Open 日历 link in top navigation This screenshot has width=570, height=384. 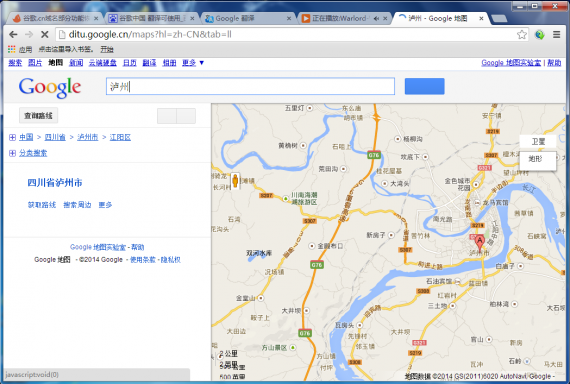pos(129,63)
